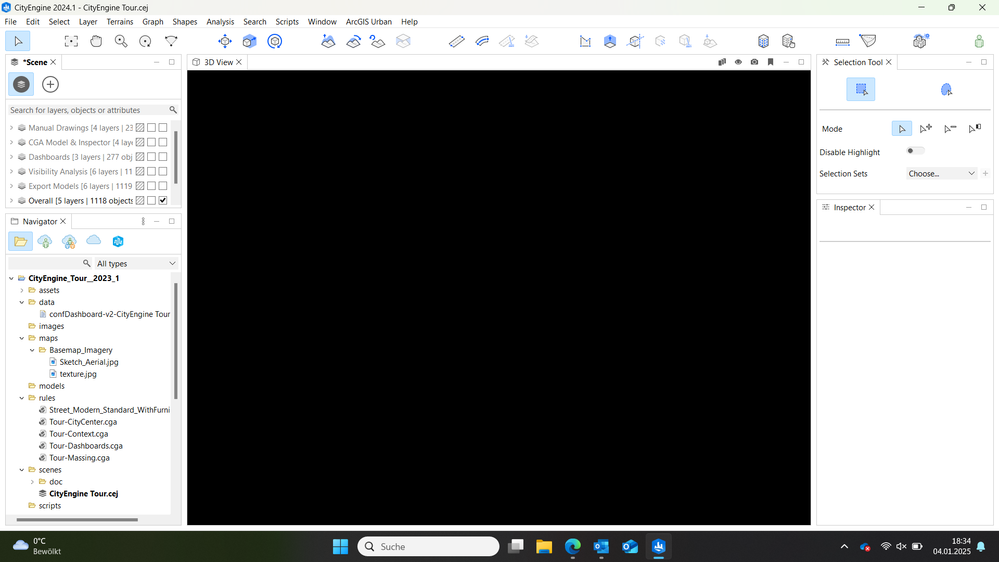Toggle visibility checkbox for Export Models layer

(x=163, y=186)
